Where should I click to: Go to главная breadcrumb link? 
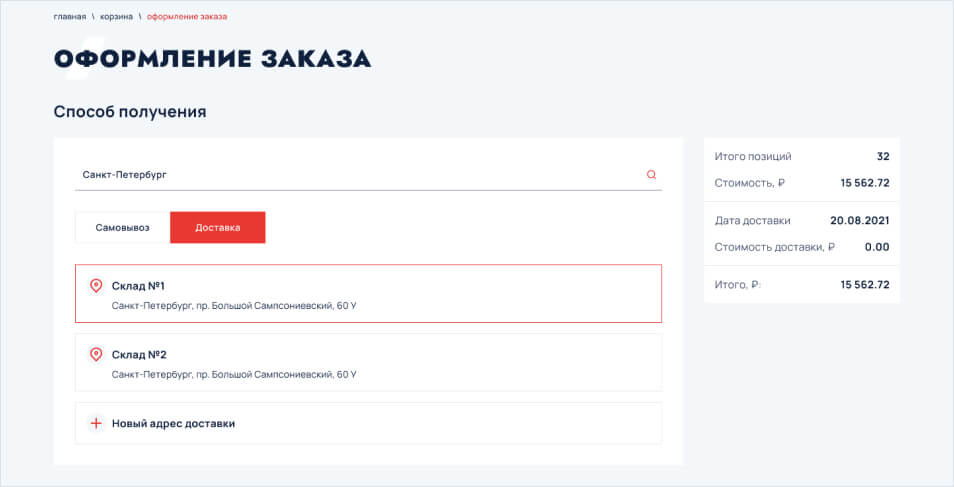[x=70, y=17]
